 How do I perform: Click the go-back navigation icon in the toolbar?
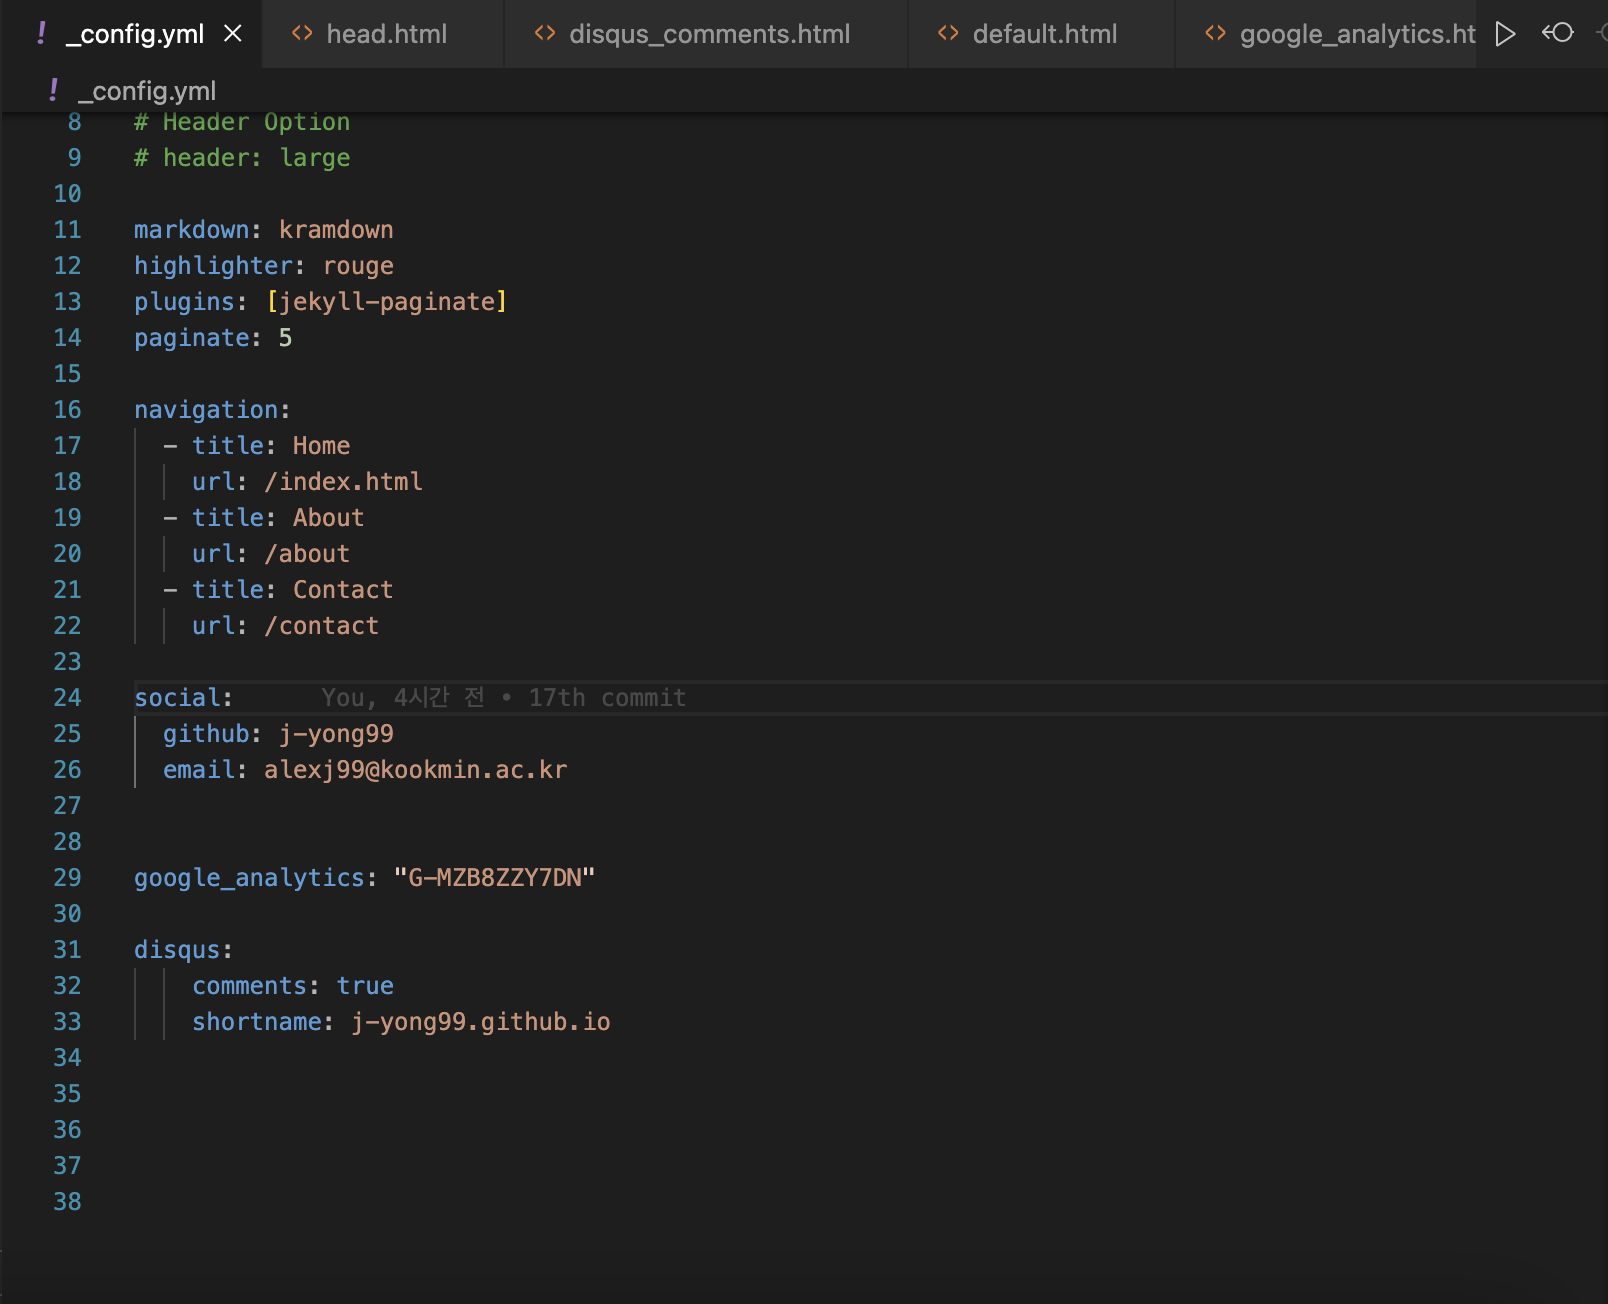pyautogui.click(x=1558, y=33)
